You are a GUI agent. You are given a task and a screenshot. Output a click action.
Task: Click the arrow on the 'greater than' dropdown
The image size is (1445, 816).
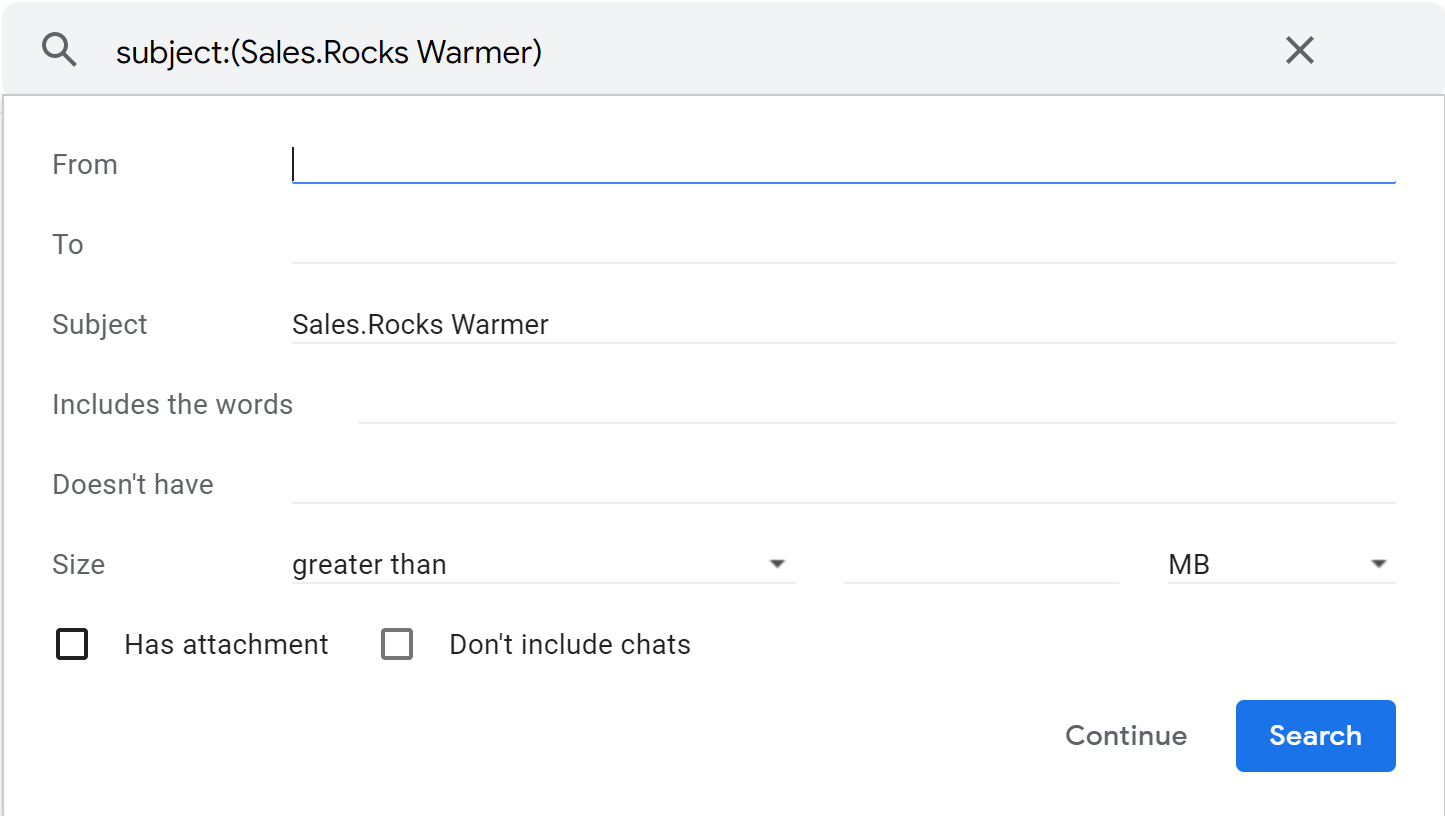click(x=777, y=564)
